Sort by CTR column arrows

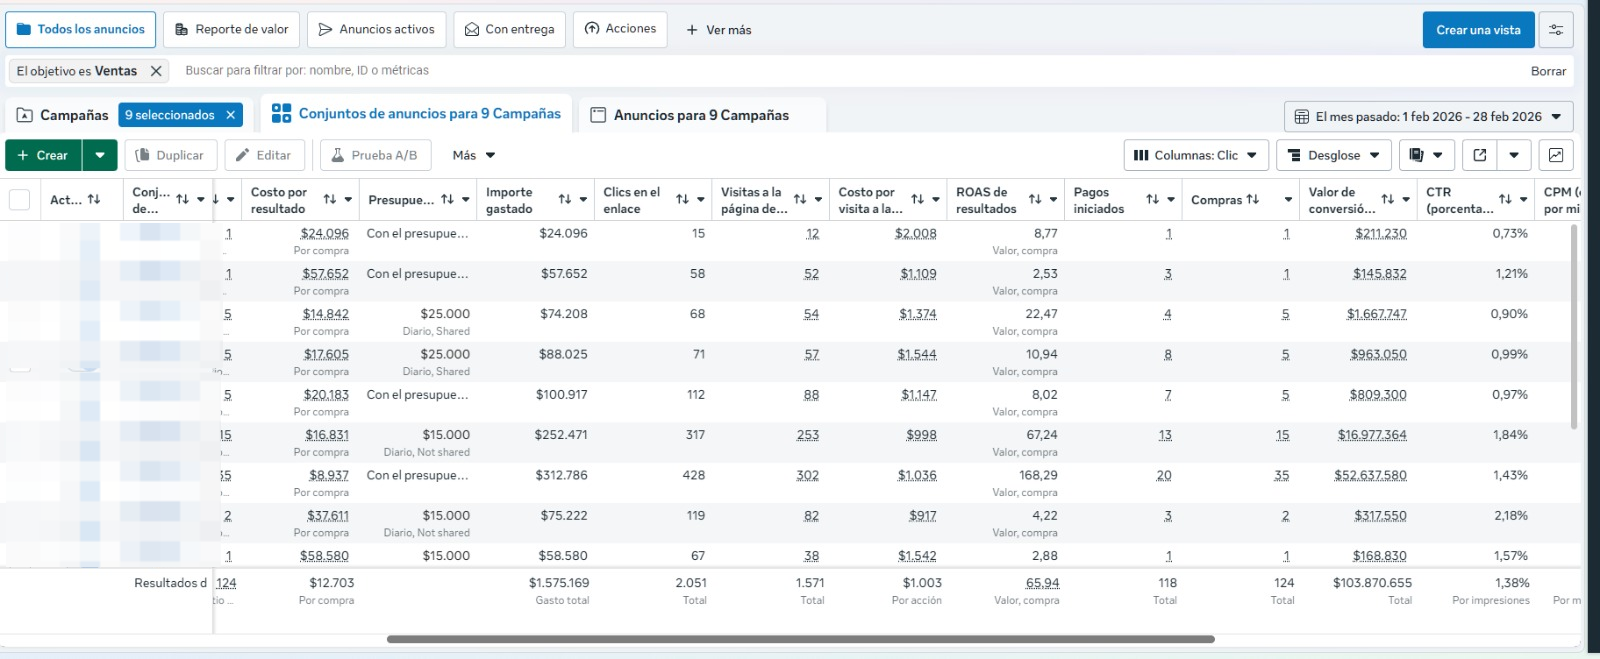(1505, 200)
